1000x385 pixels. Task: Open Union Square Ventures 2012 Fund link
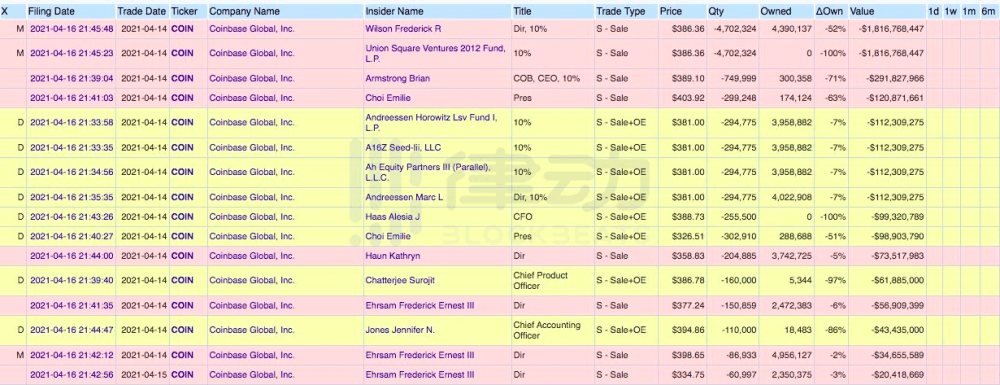click(x=436, y=54)
